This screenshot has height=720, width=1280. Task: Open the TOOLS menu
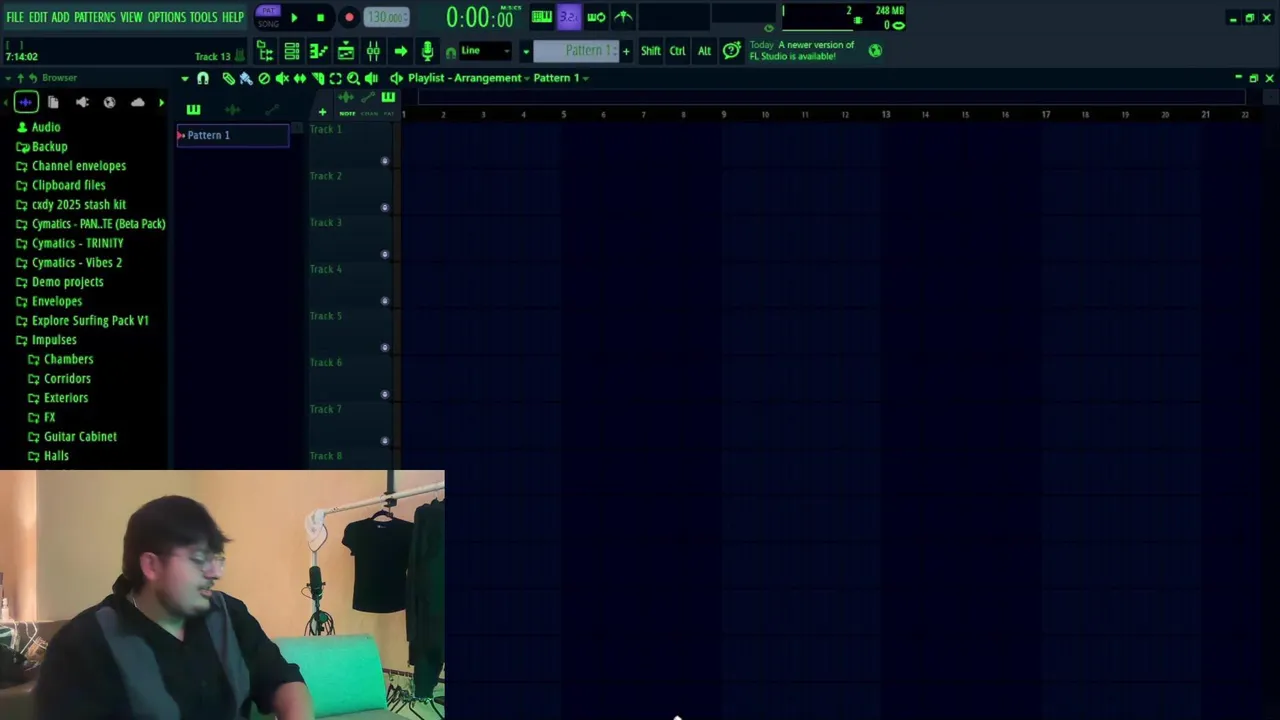coord(203,17)
